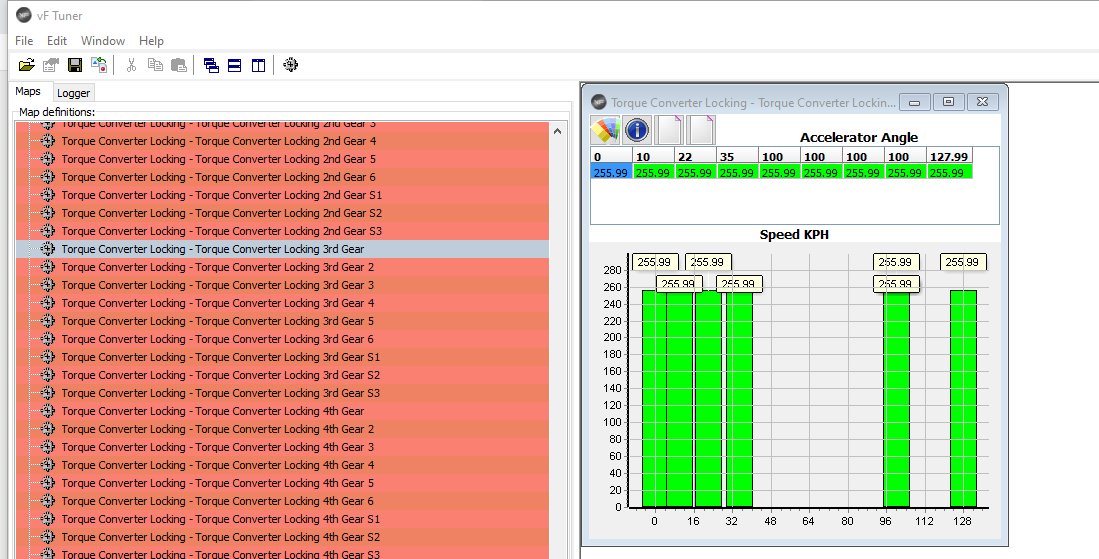The height and width of the screenshot is (559, 1099).
Task: Click the crosshair icon beside 3rd Gear 5
Action: [x=48, y=321]
